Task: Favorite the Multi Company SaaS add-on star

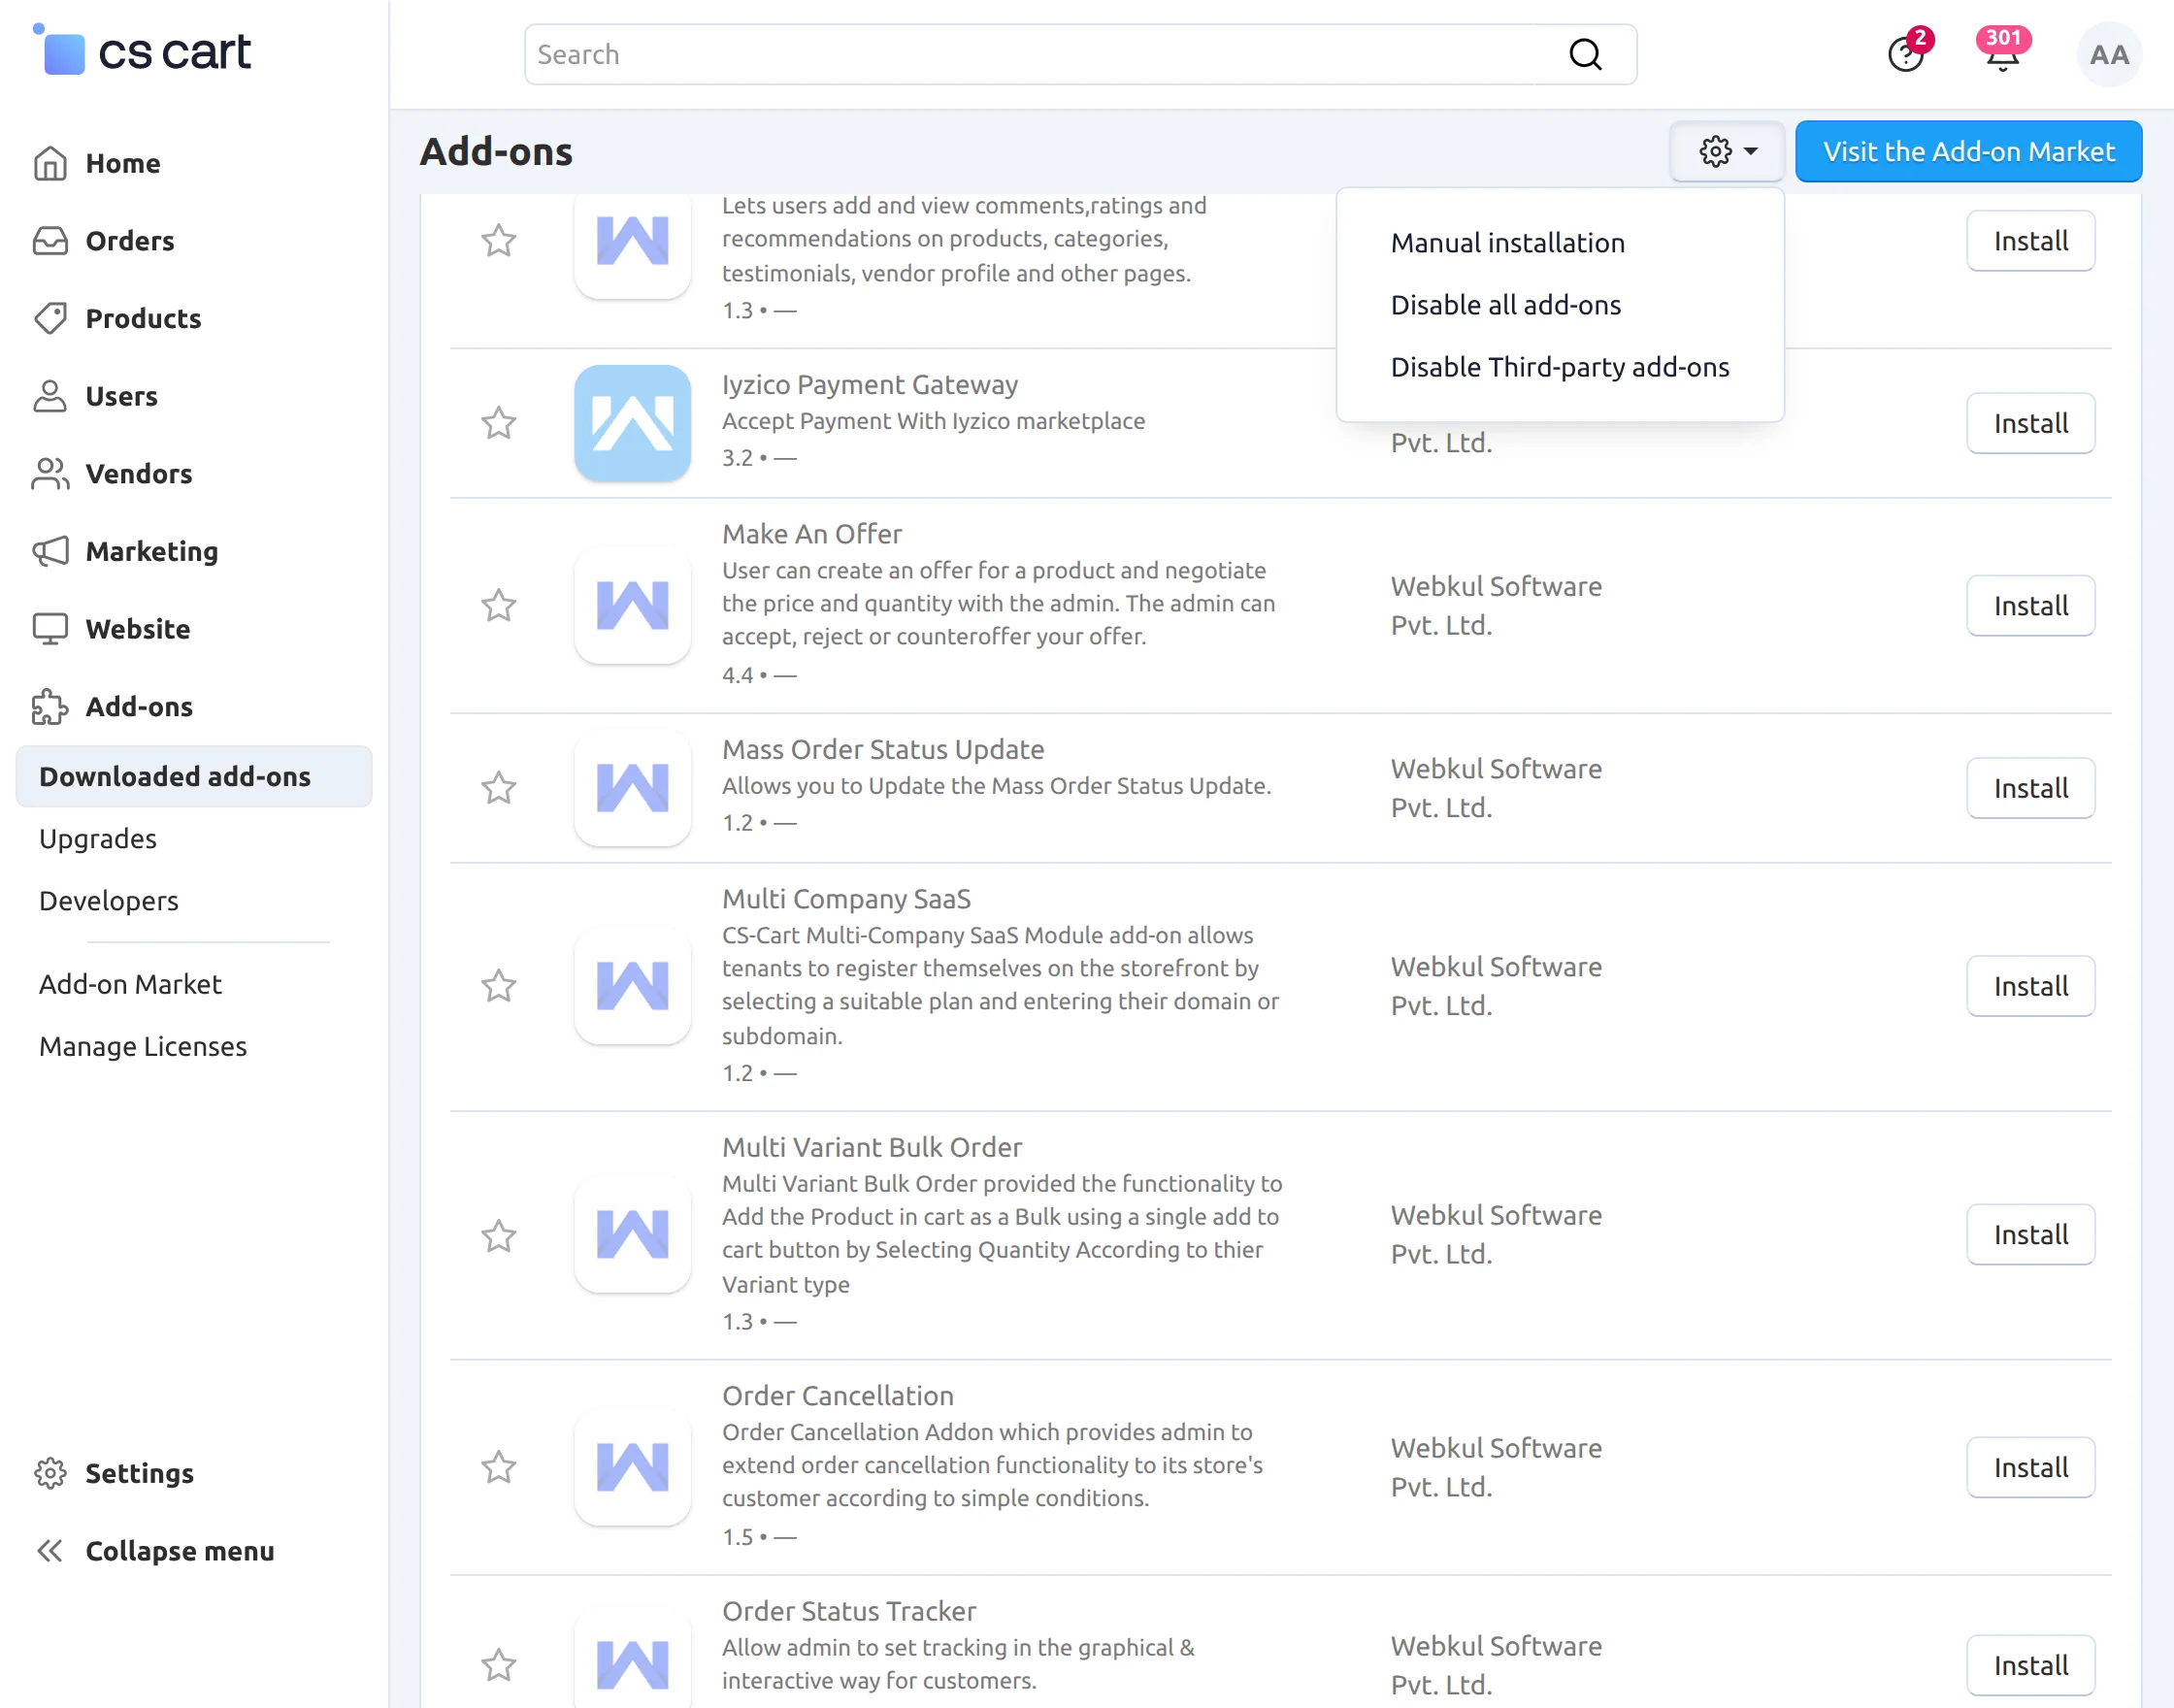Action: pyautogui.click(x=498, y=986)
